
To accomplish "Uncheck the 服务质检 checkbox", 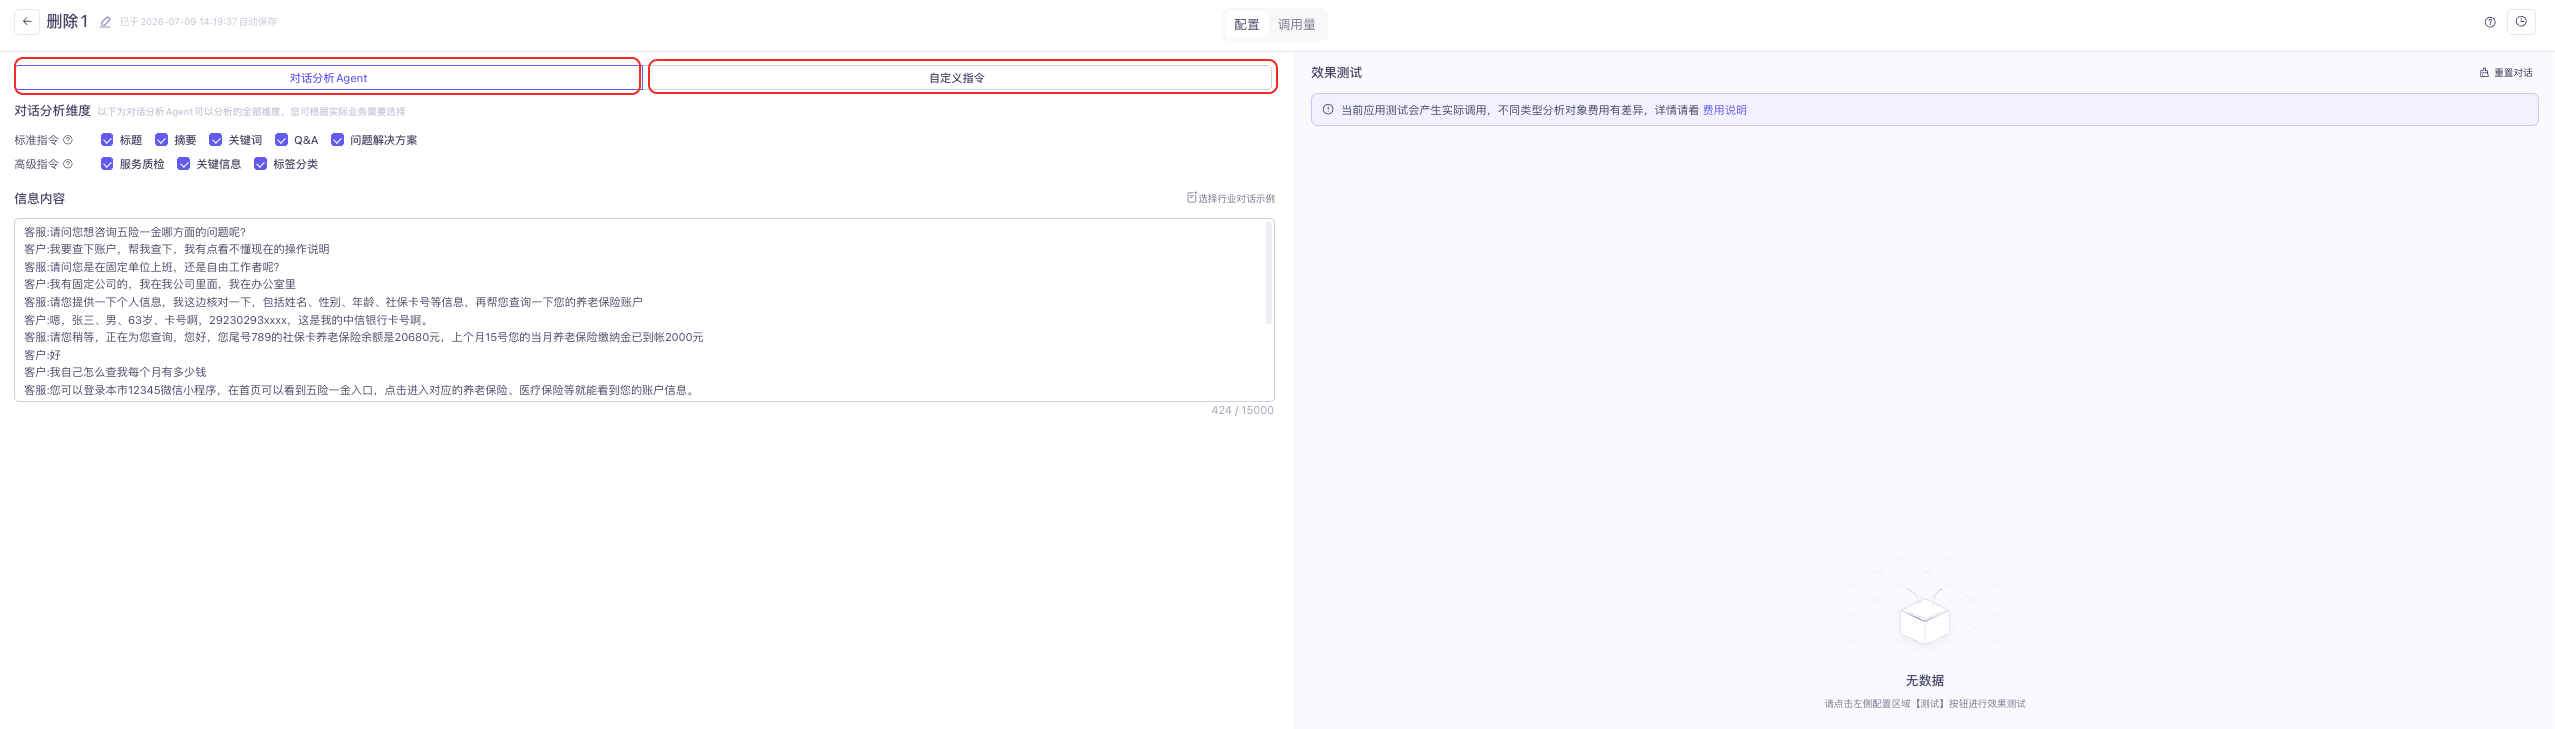I will (x=107, y=164).
